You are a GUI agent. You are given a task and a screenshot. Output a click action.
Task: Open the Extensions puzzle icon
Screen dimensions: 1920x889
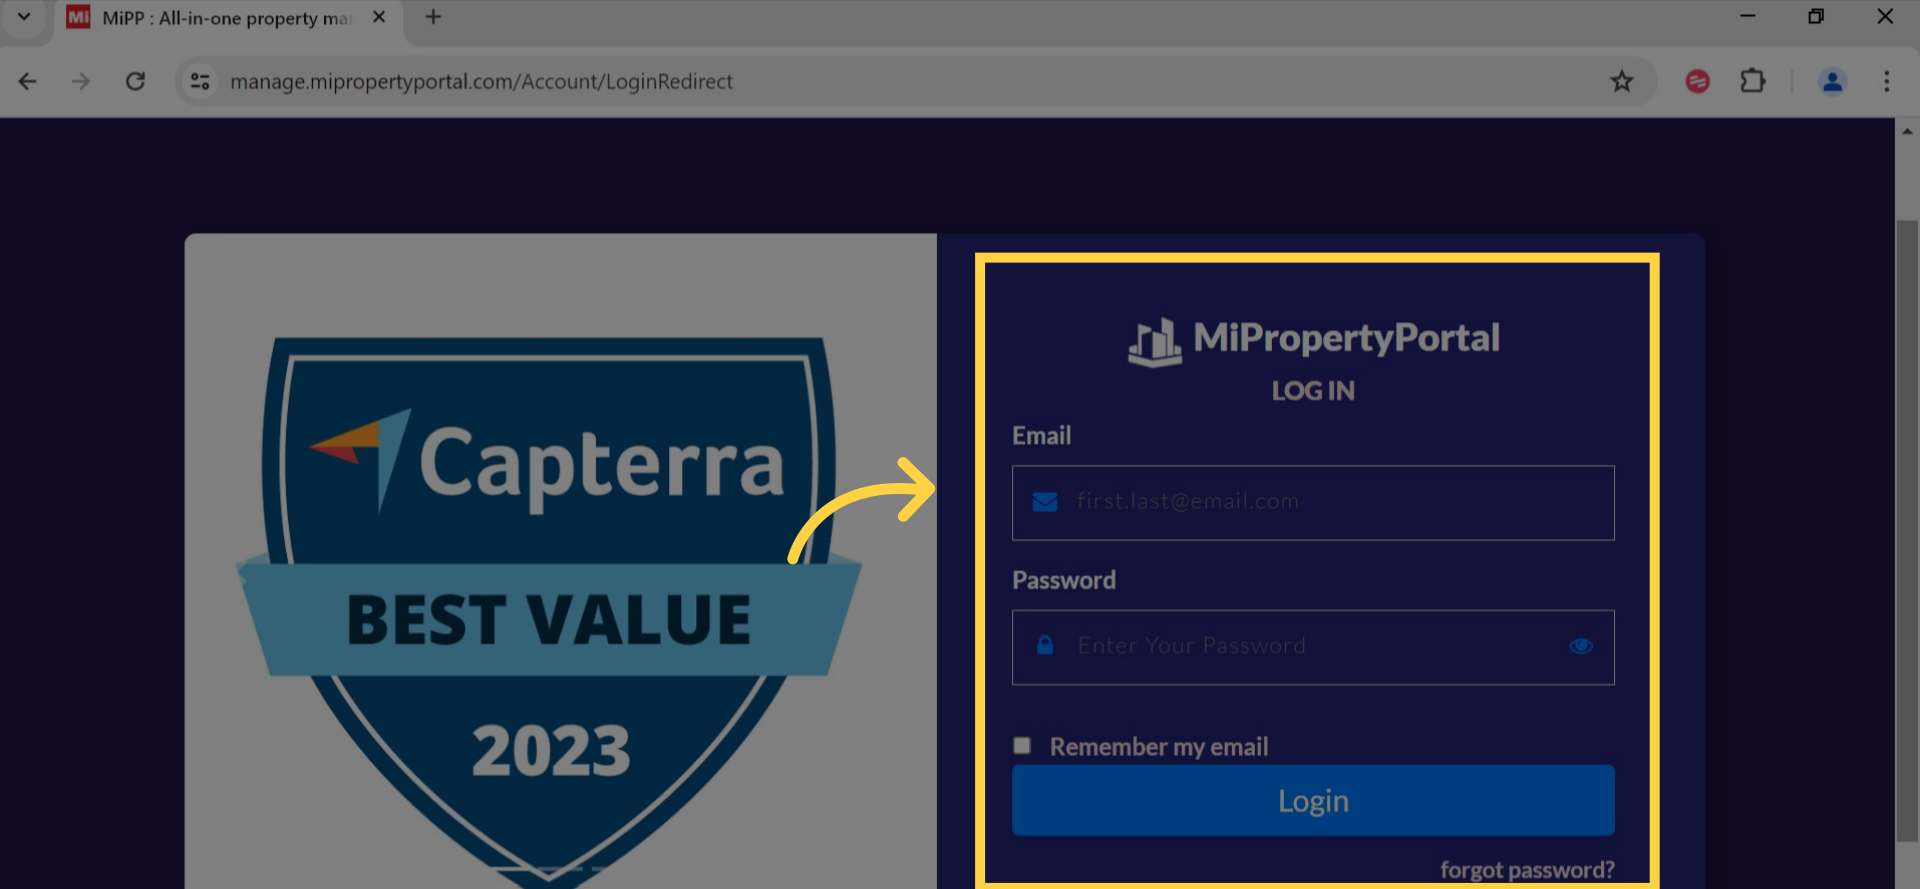click(x=1753, y=81)
